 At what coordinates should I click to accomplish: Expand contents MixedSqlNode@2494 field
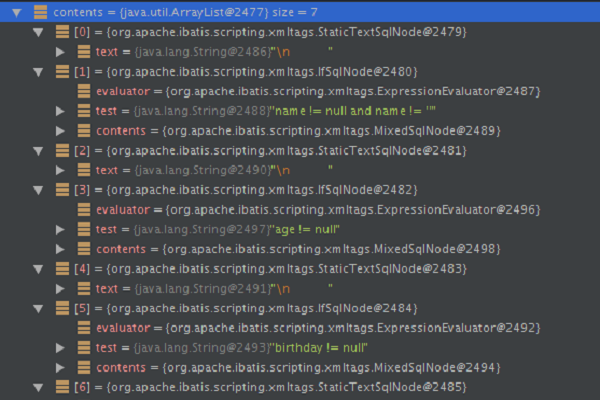60,368
